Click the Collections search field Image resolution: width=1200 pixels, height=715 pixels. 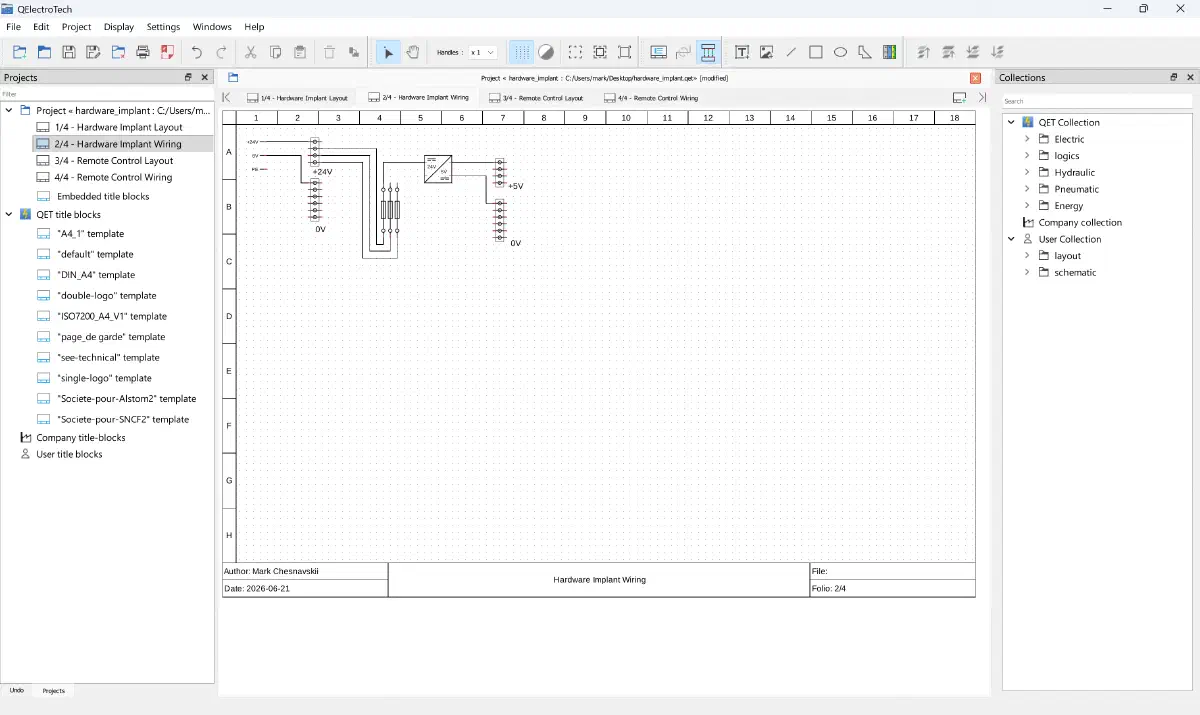tap(1097, 101)
